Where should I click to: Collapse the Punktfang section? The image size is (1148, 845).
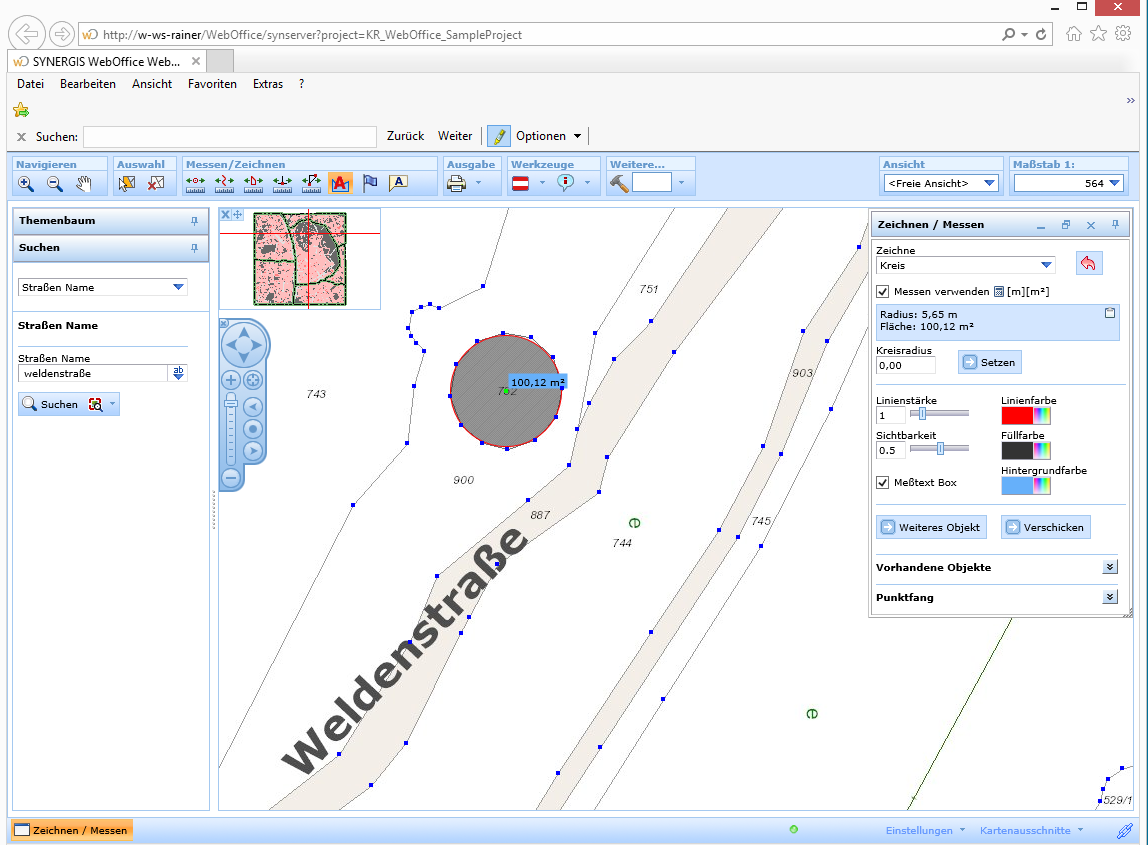click(1109, 596)
